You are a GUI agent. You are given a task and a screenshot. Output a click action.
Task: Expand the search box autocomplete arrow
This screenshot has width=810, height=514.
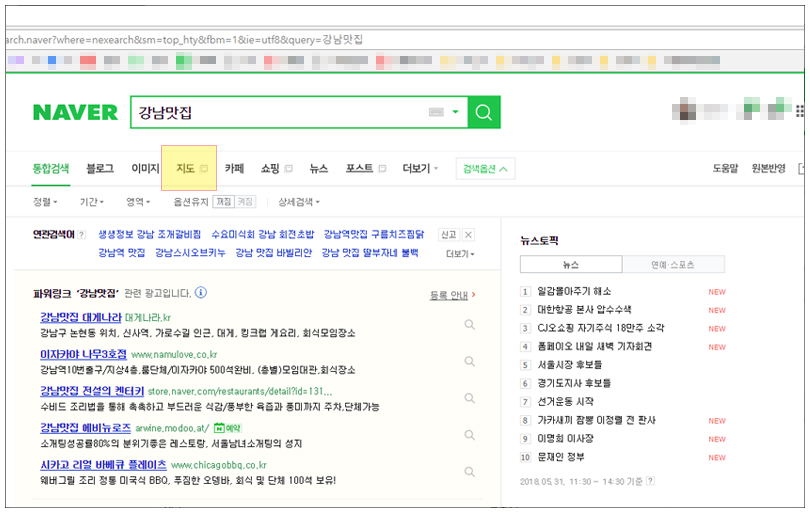[456, 112]
